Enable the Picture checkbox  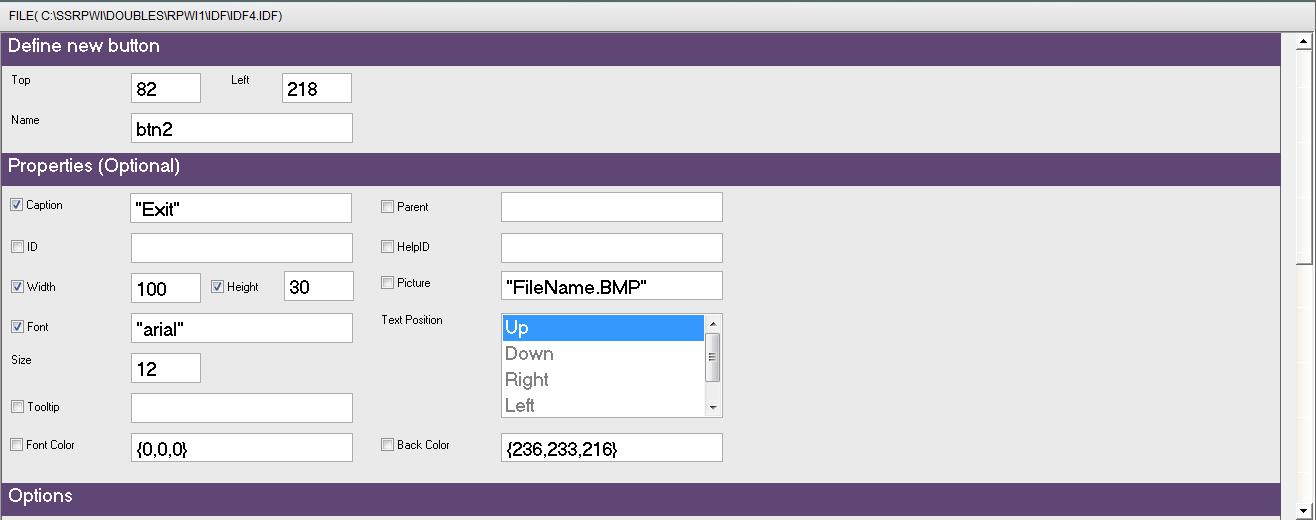[388, 283]
